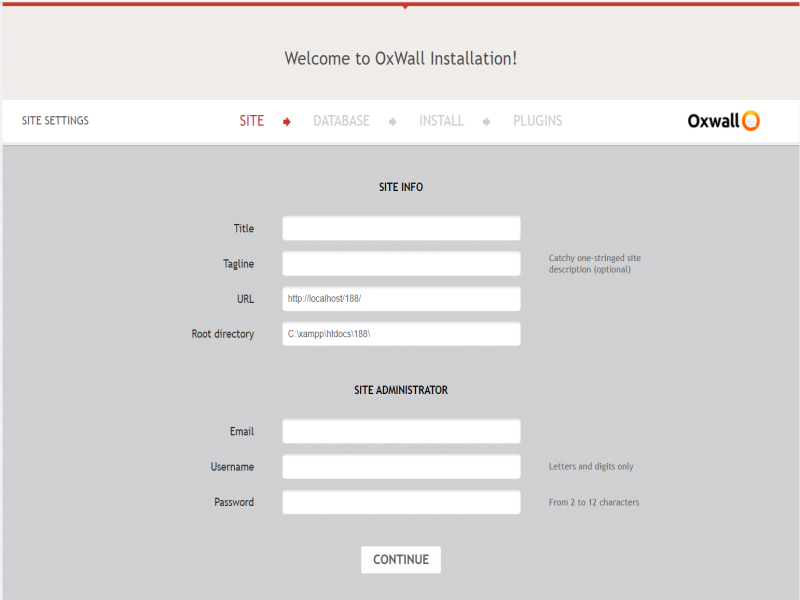Click the Username input box

tap(401, 467)
